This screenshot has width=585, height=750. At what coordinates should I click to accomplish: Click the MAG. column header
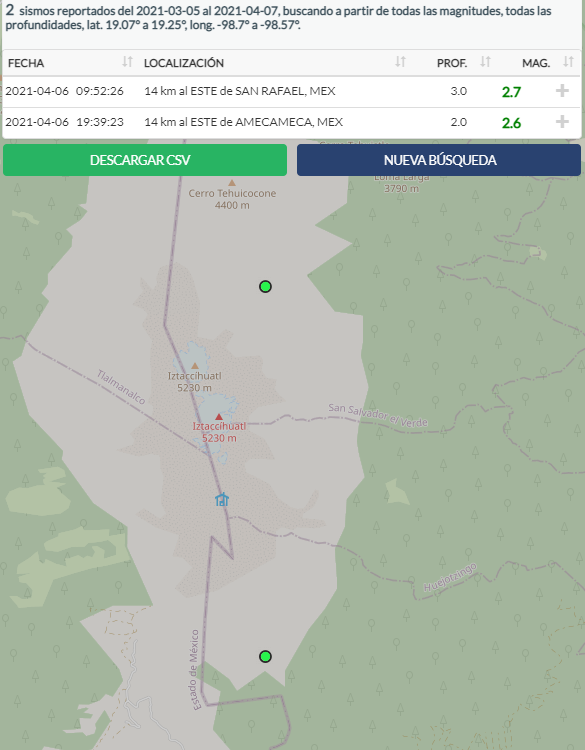coord(536,63)
